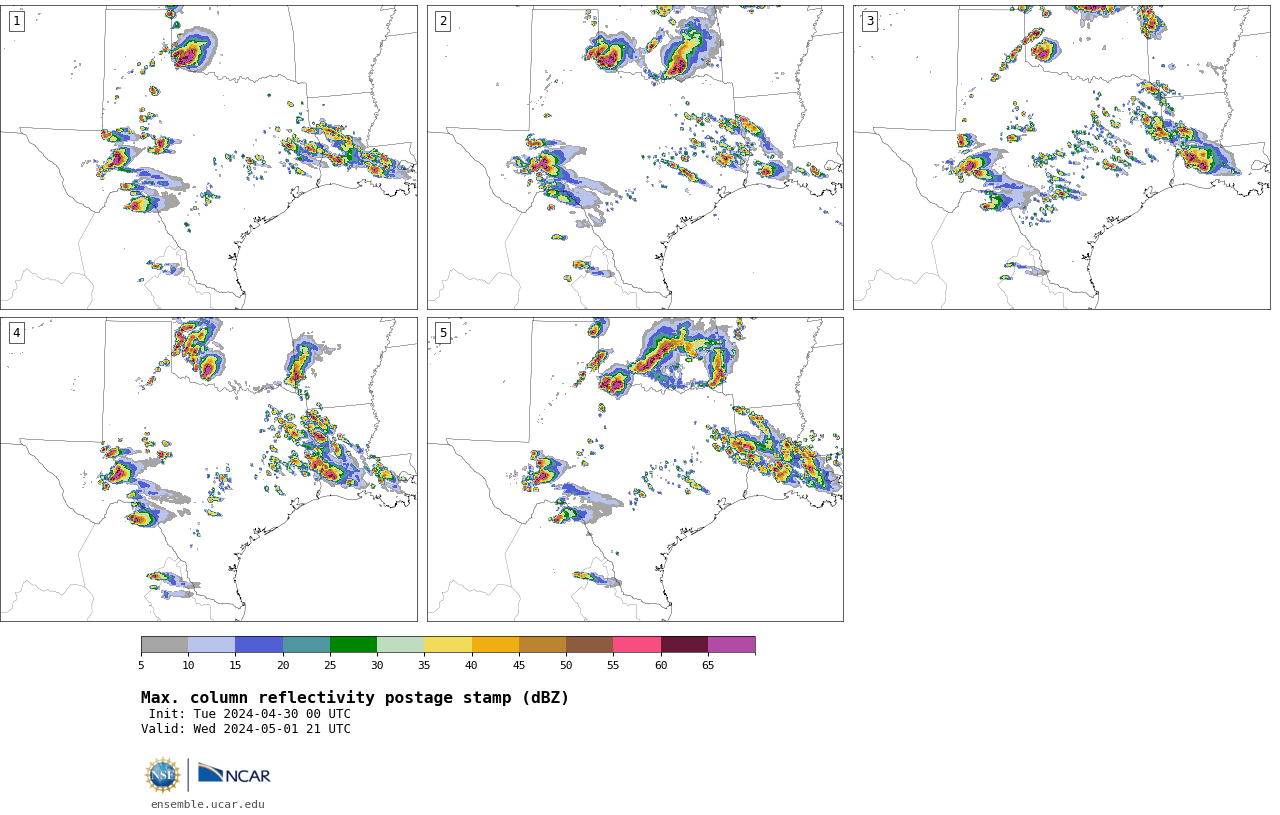Open ensemble member 1 reflectivity map
The image size is (1280, 815).
point(209,157)
